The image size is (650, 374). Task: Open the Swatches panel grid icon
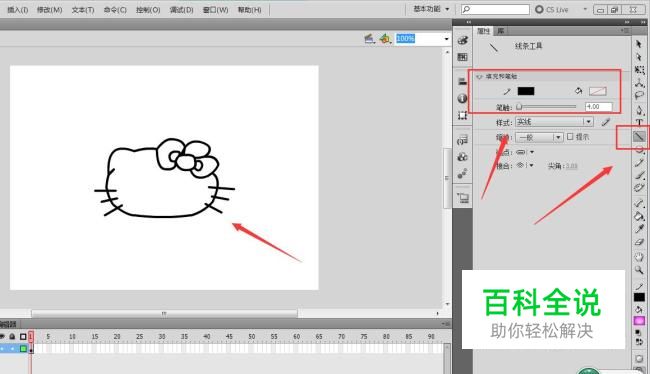[x=463, y=57]
